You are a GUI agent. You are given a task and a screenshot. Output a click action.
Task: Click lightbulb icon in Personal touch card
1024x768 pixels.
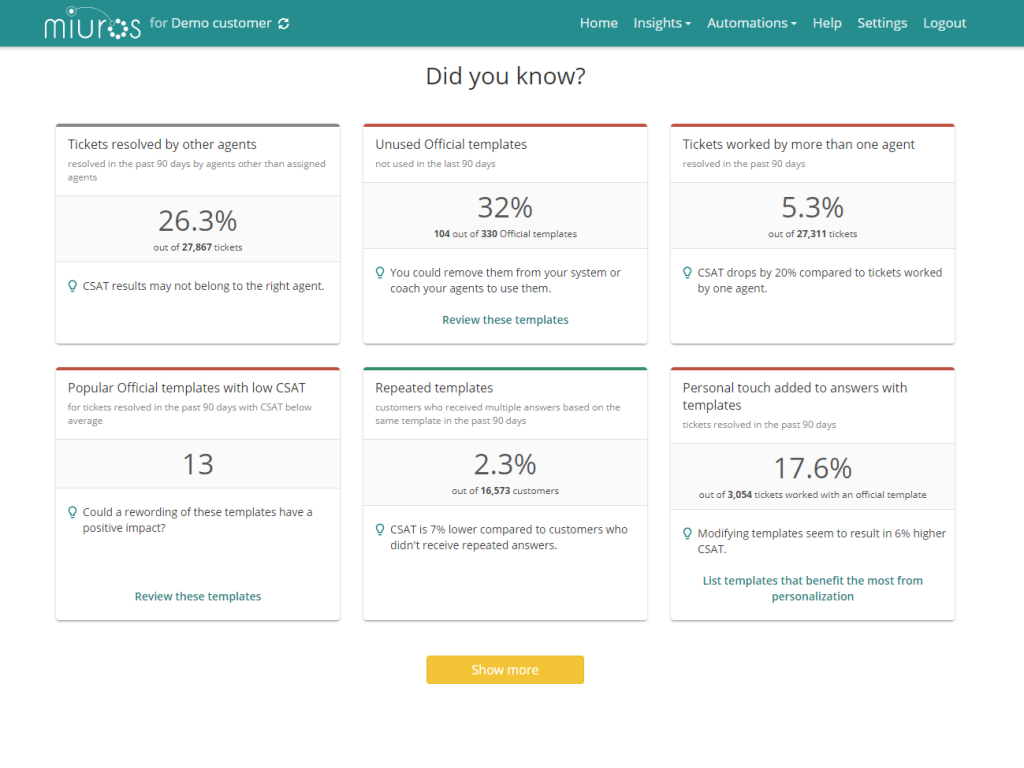click(687, 534)
